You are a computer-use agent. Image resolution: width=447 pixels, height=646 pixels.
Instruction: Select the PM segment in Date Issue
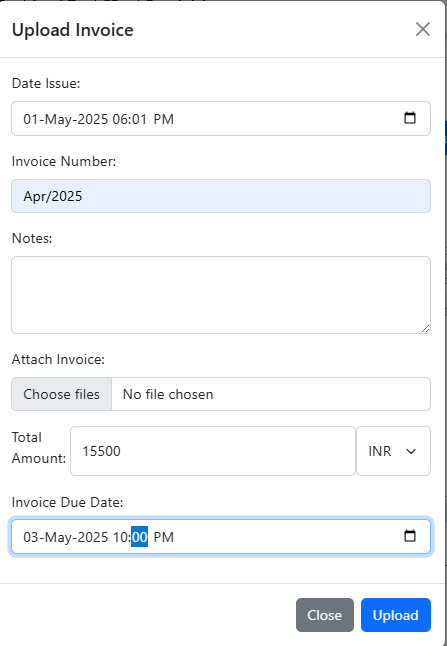tap(164, 119)
